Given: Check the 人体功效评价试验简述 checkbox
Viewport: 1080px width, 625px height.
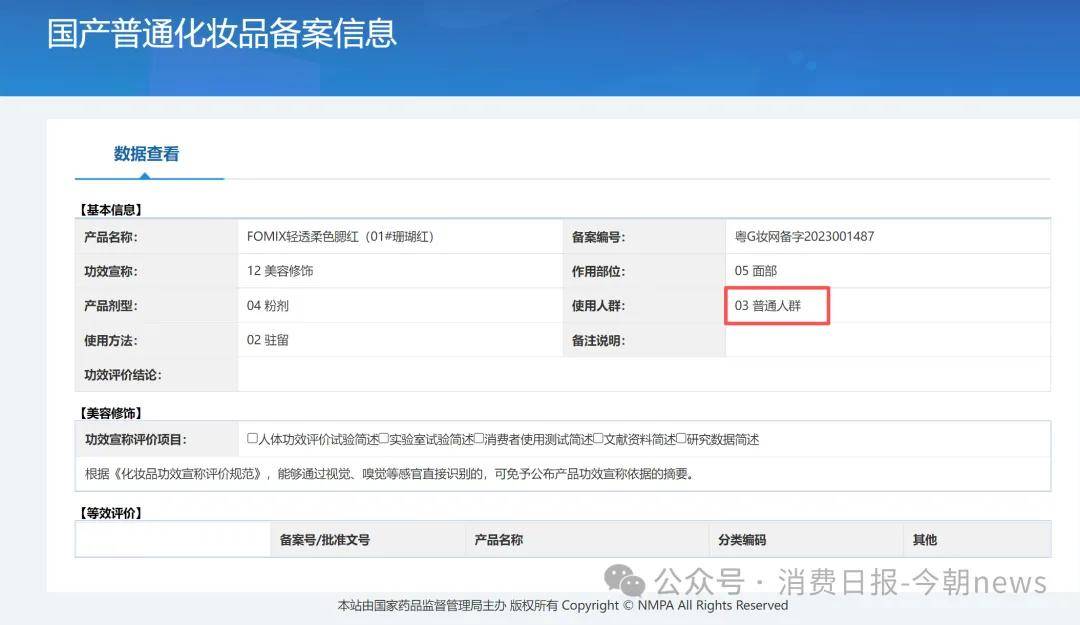Looking at the screenshot, I should [x=252, y=439].
